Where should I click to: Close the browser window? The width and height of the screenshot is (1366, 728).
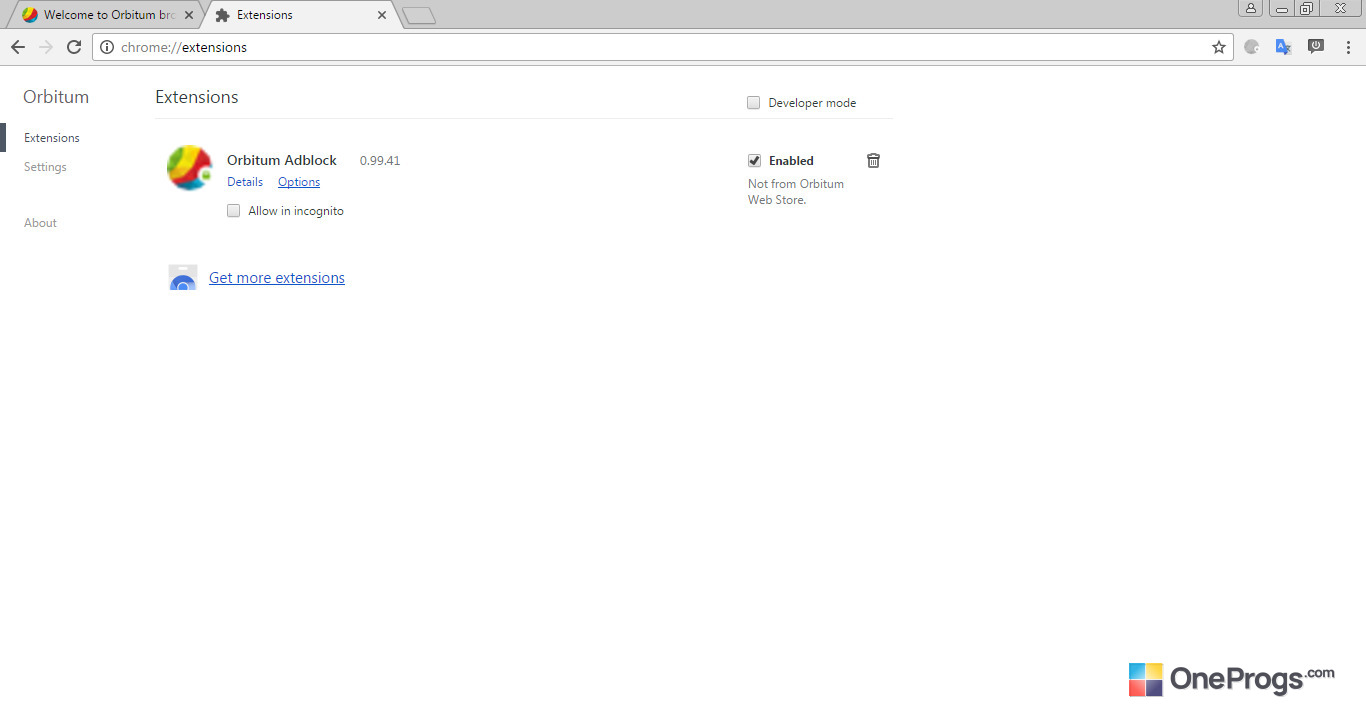click(x=1340, y=8)
